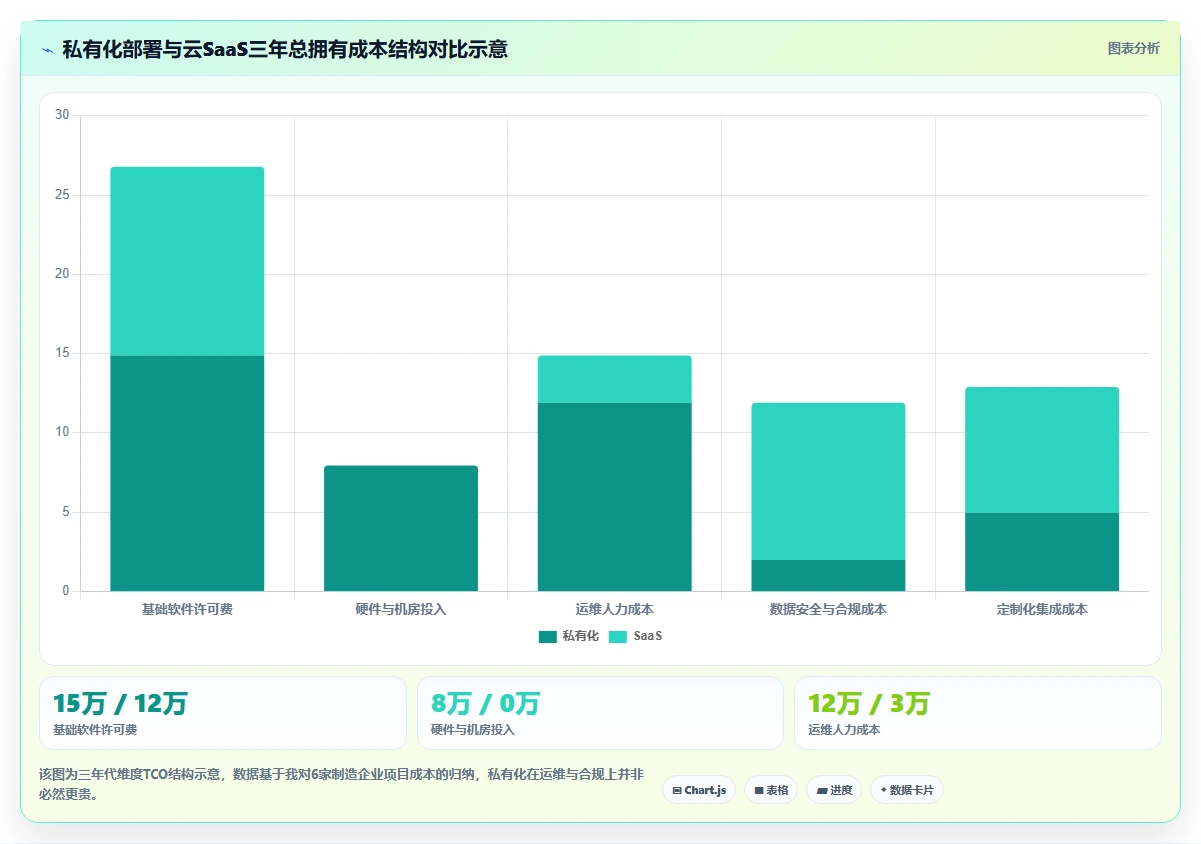Image resolution: width=1201 pixels, height=844 pixels.
Task: Click the 私有化 segment of 运维人力成本 bar
Action: 615,497
